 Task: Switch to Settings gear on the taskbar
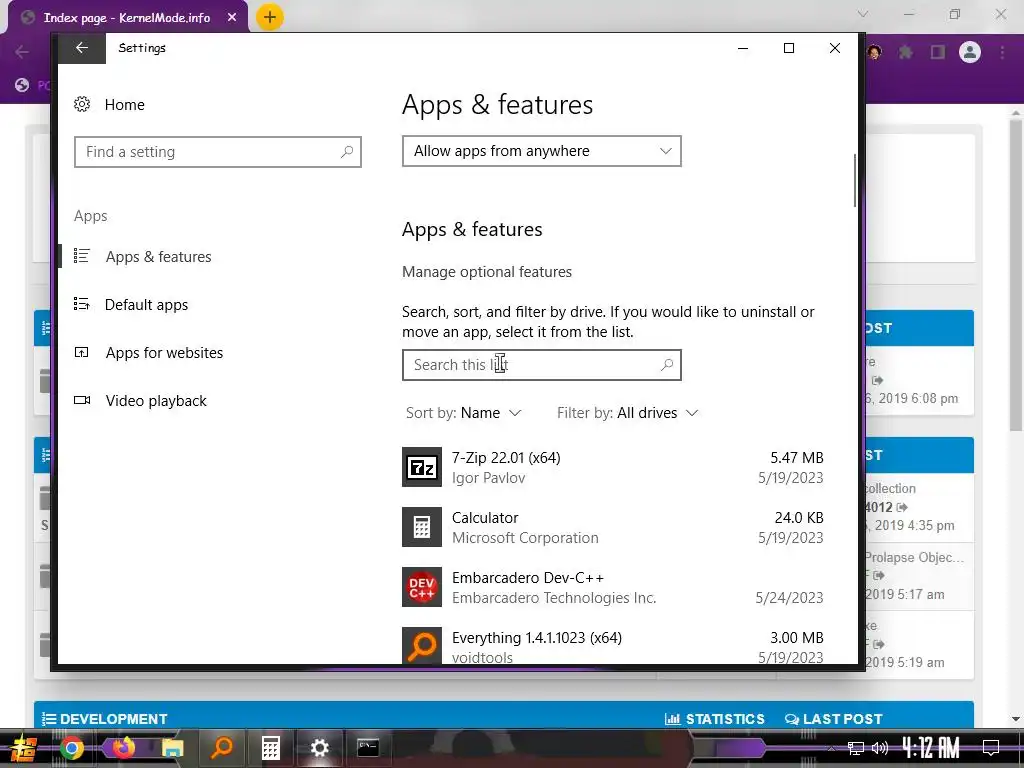click(x=319, y=748)
